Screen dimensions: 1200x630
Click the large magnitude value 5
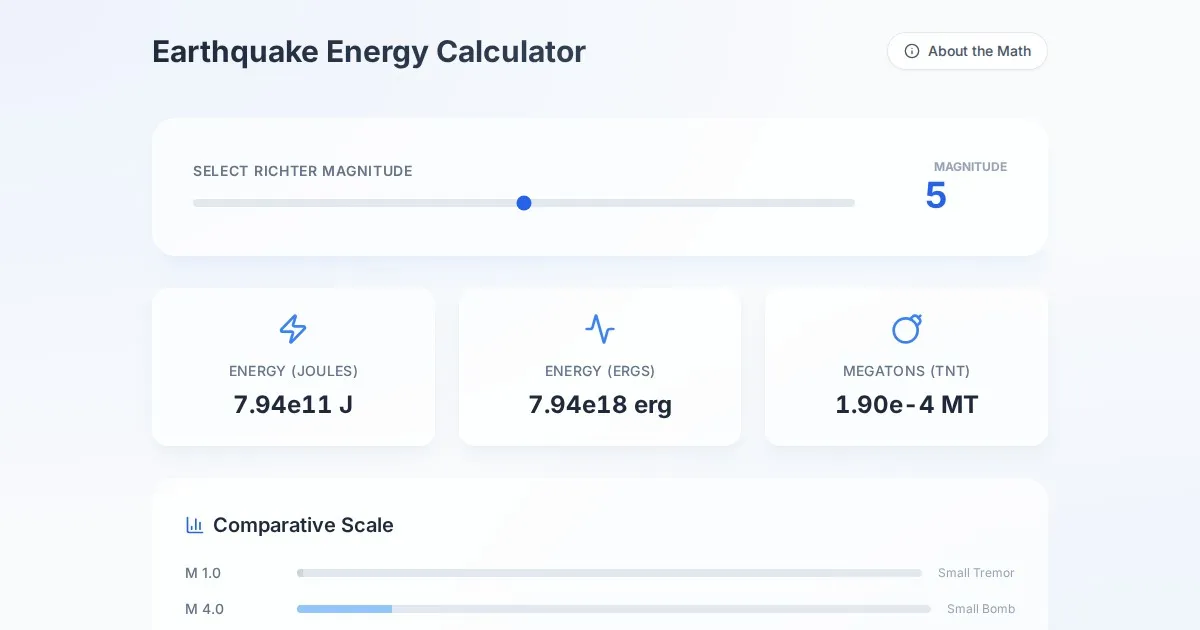[x=936, y=195]
